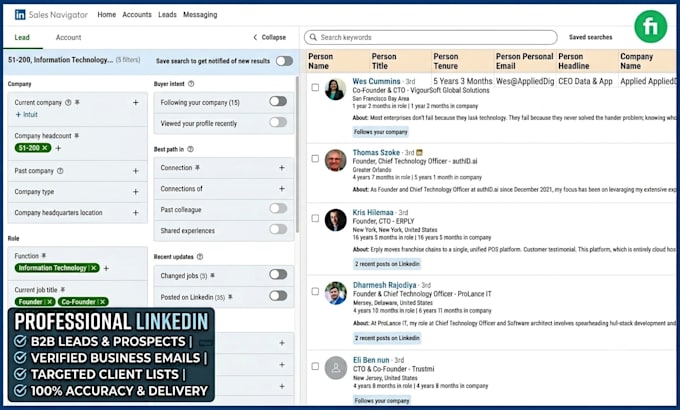This screenshot has width=680, height=410.
Task: Click Thomas Szoke profile photo
Action: pos(336,160)
